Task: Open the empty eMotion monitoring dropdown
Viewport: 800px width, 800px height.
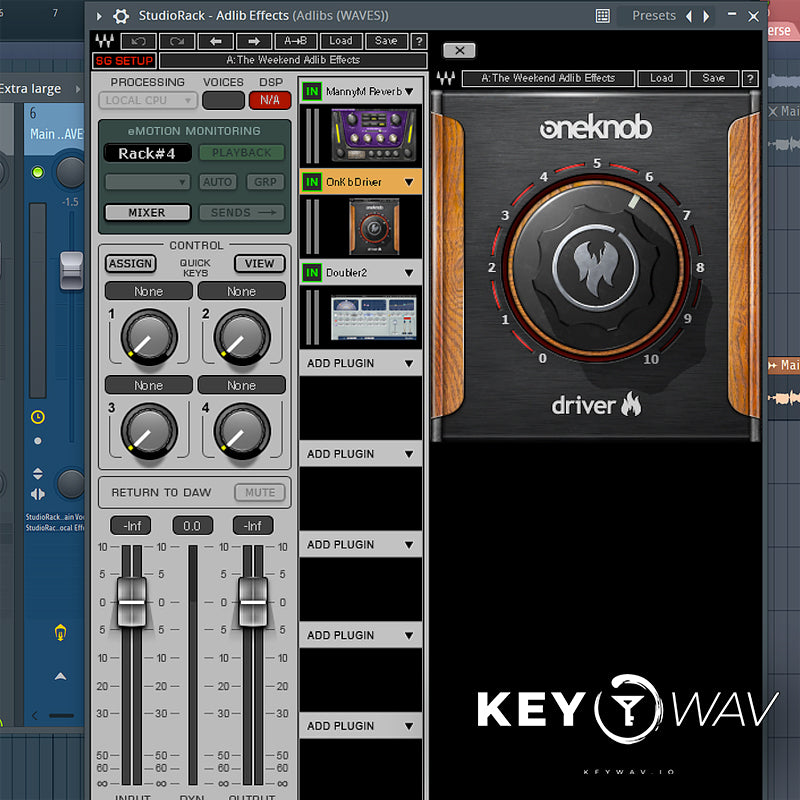Action: pyautogui.click(x=147, y=182)
